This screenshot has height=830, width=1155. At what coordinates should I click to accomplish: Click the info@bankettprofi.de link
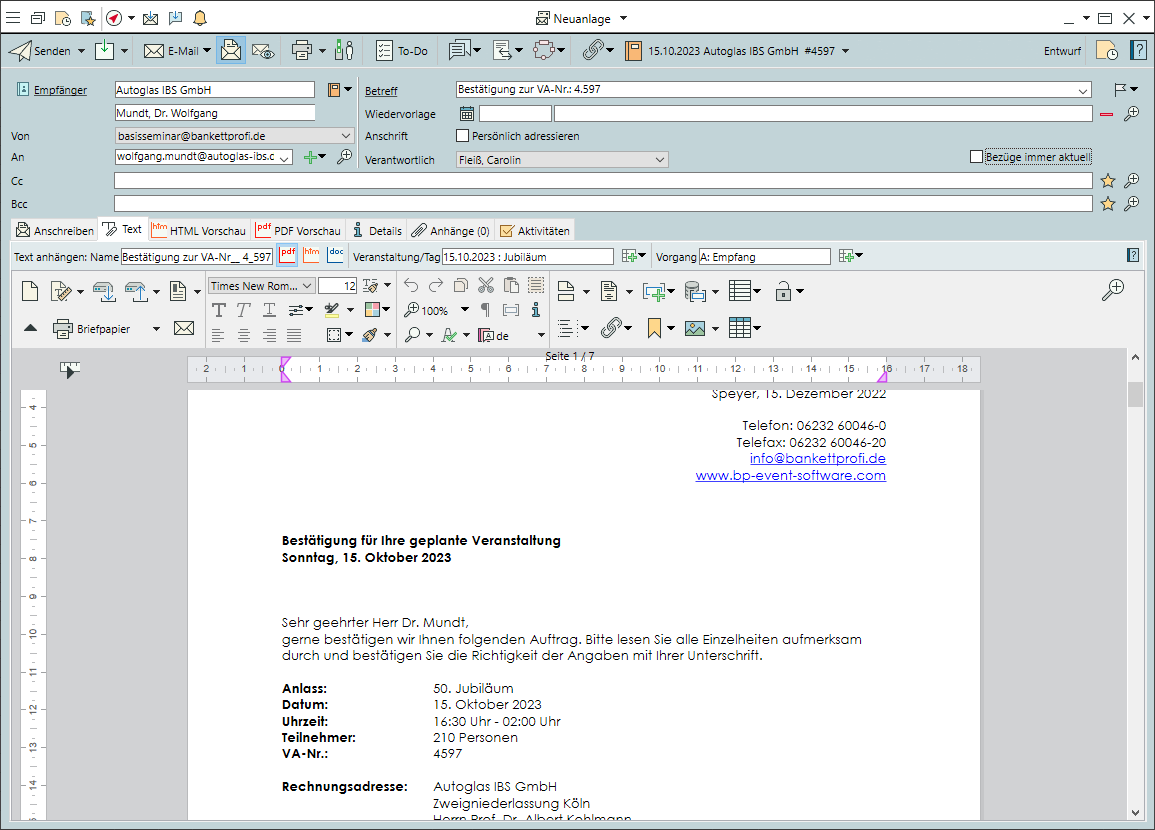(817, 459)
